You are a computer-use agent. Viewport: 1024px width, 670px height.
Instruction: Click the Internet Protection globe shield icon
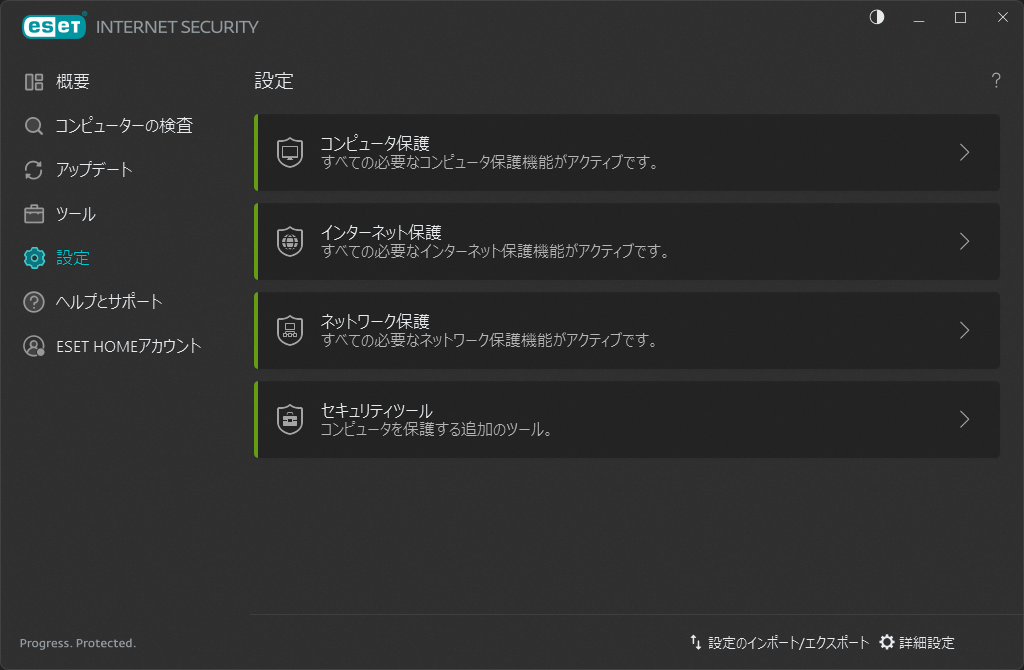[x=290, y=242]
